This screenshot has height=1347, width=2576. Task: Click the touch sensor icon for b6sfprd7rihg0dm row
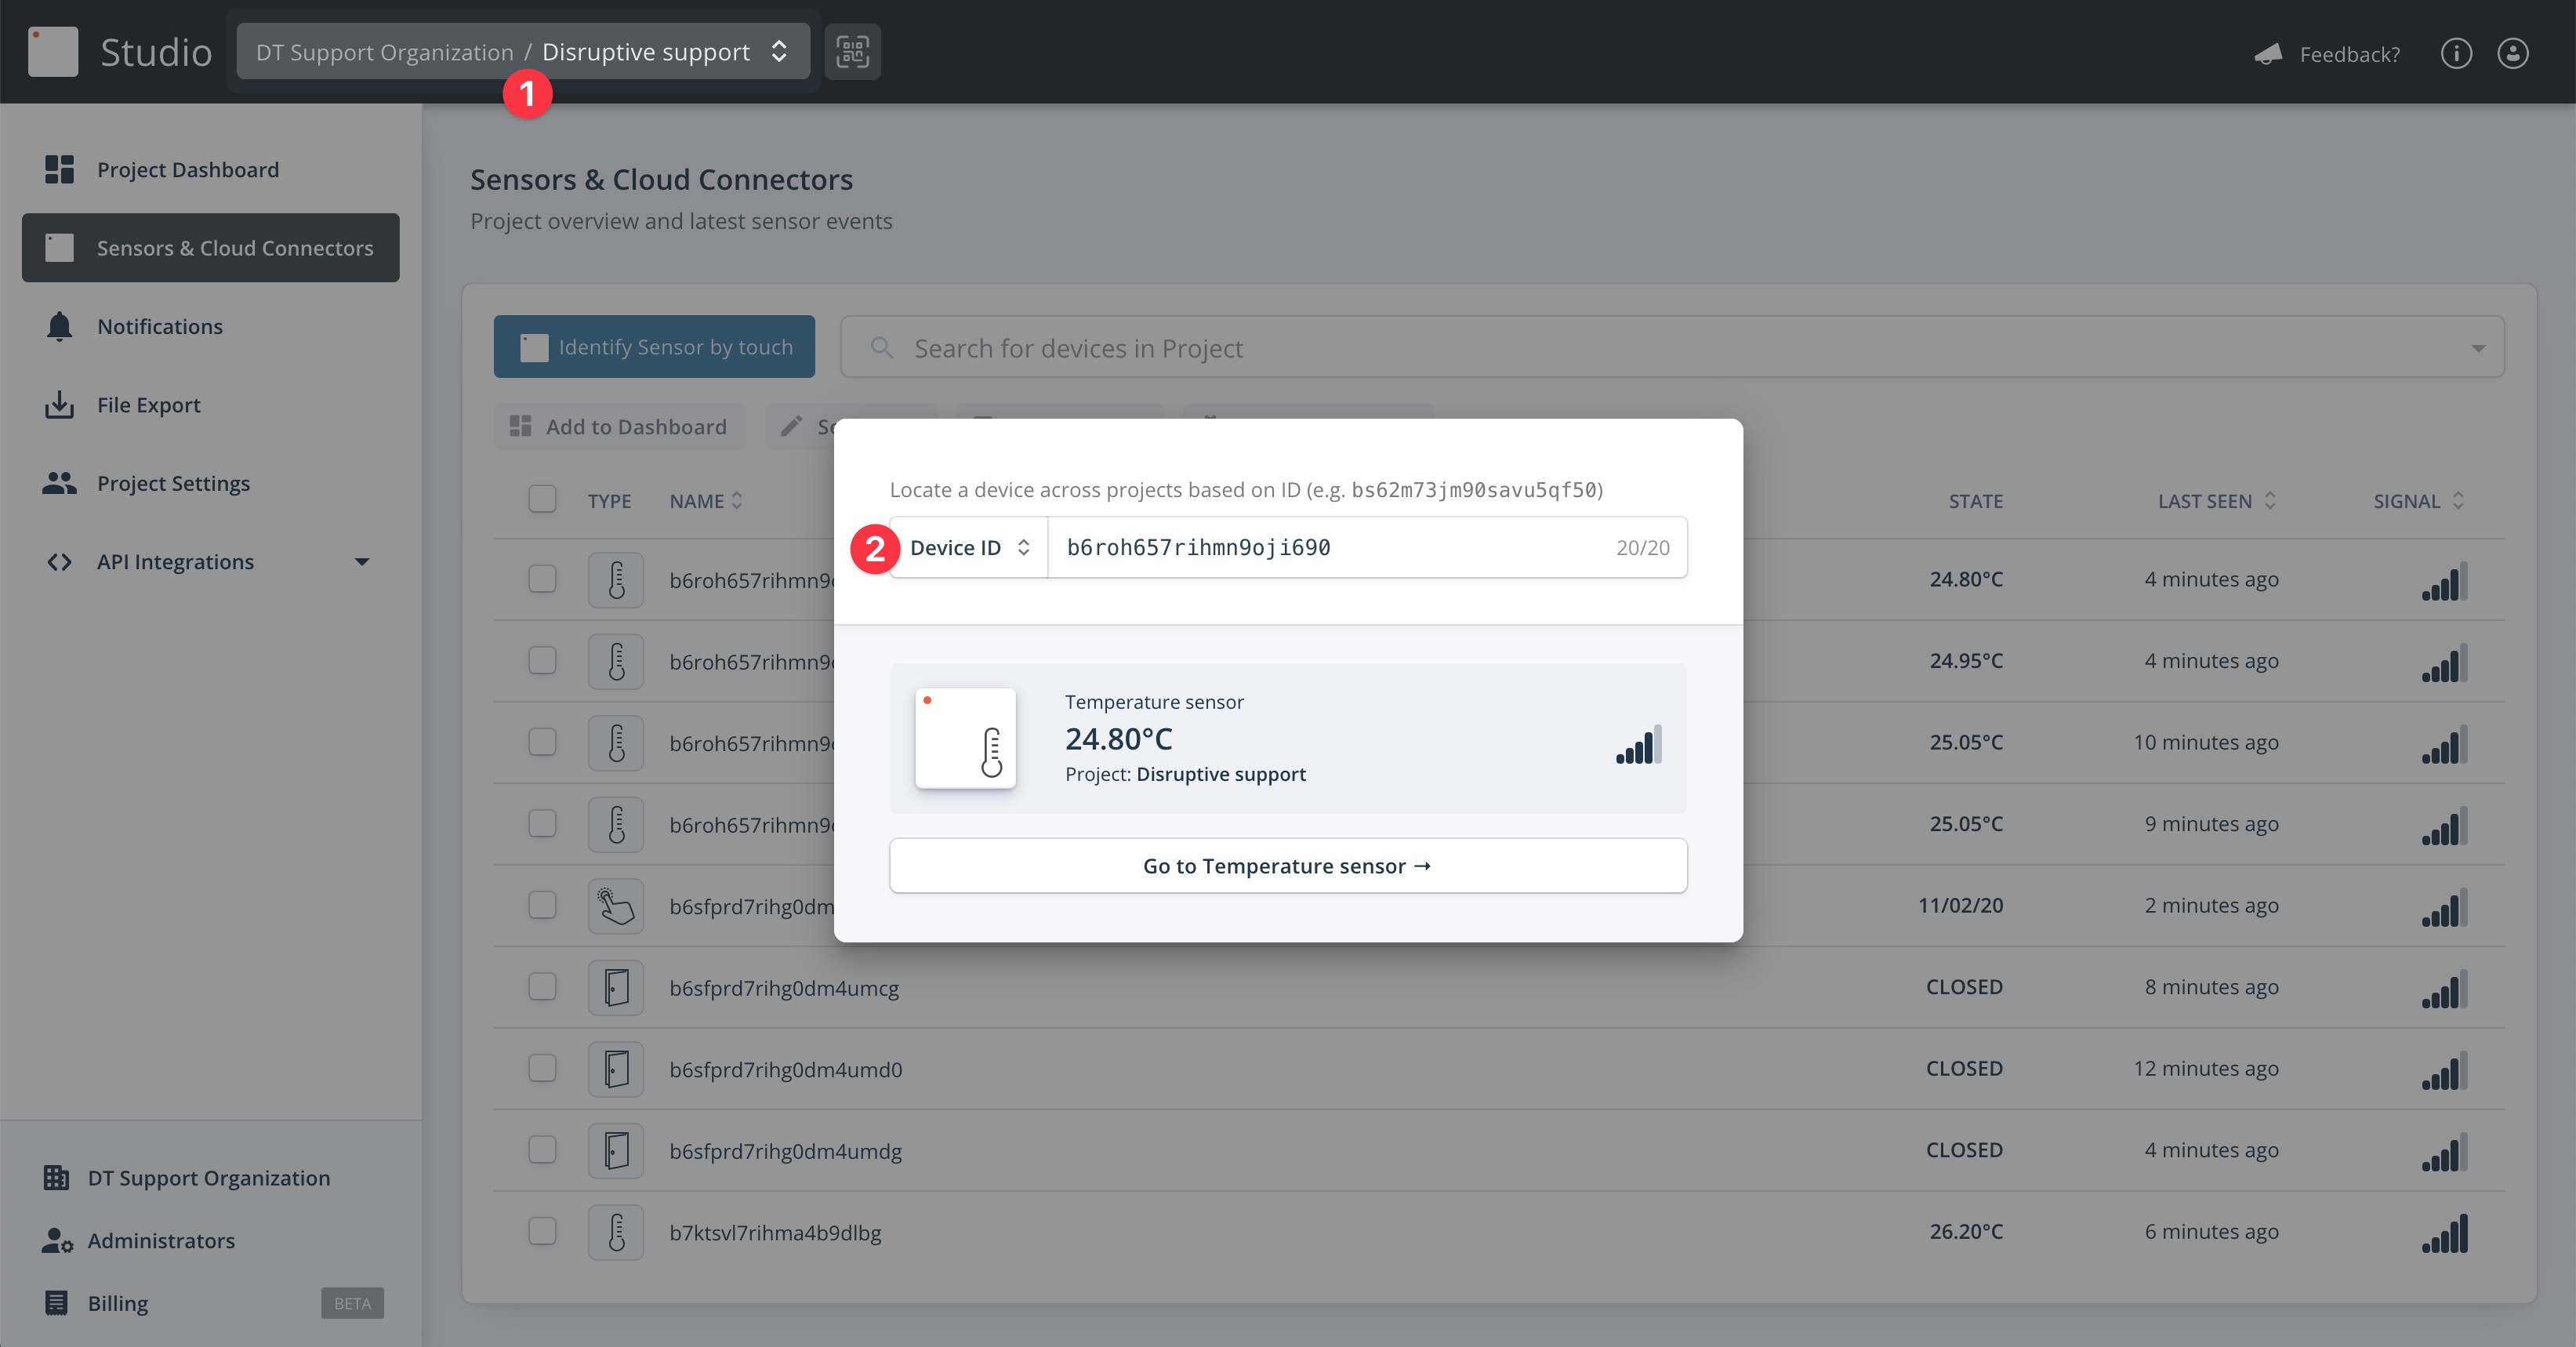[616, 906]
